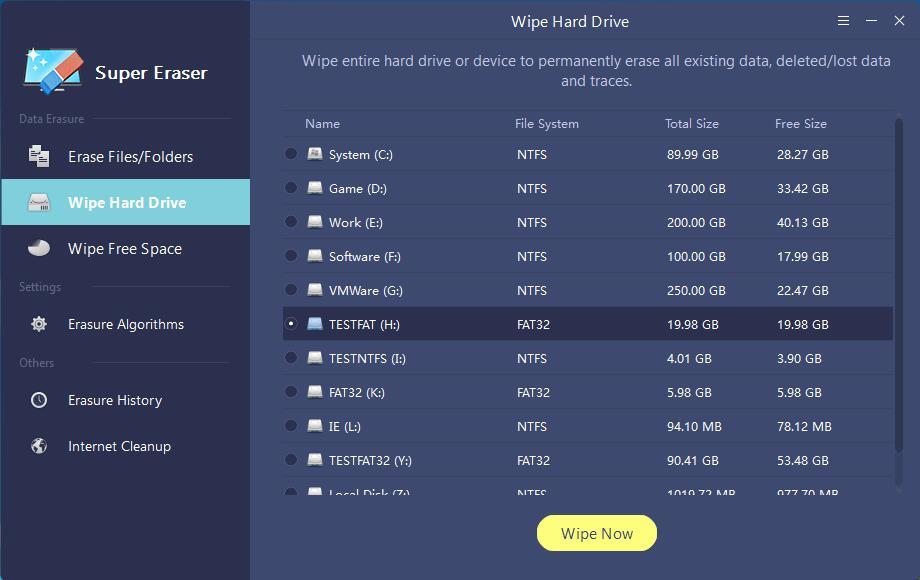Select the TESTNTFS (I:) radio button
Image resolution: width=920 pixels, height=580 pixels.
tap(290, 358)
